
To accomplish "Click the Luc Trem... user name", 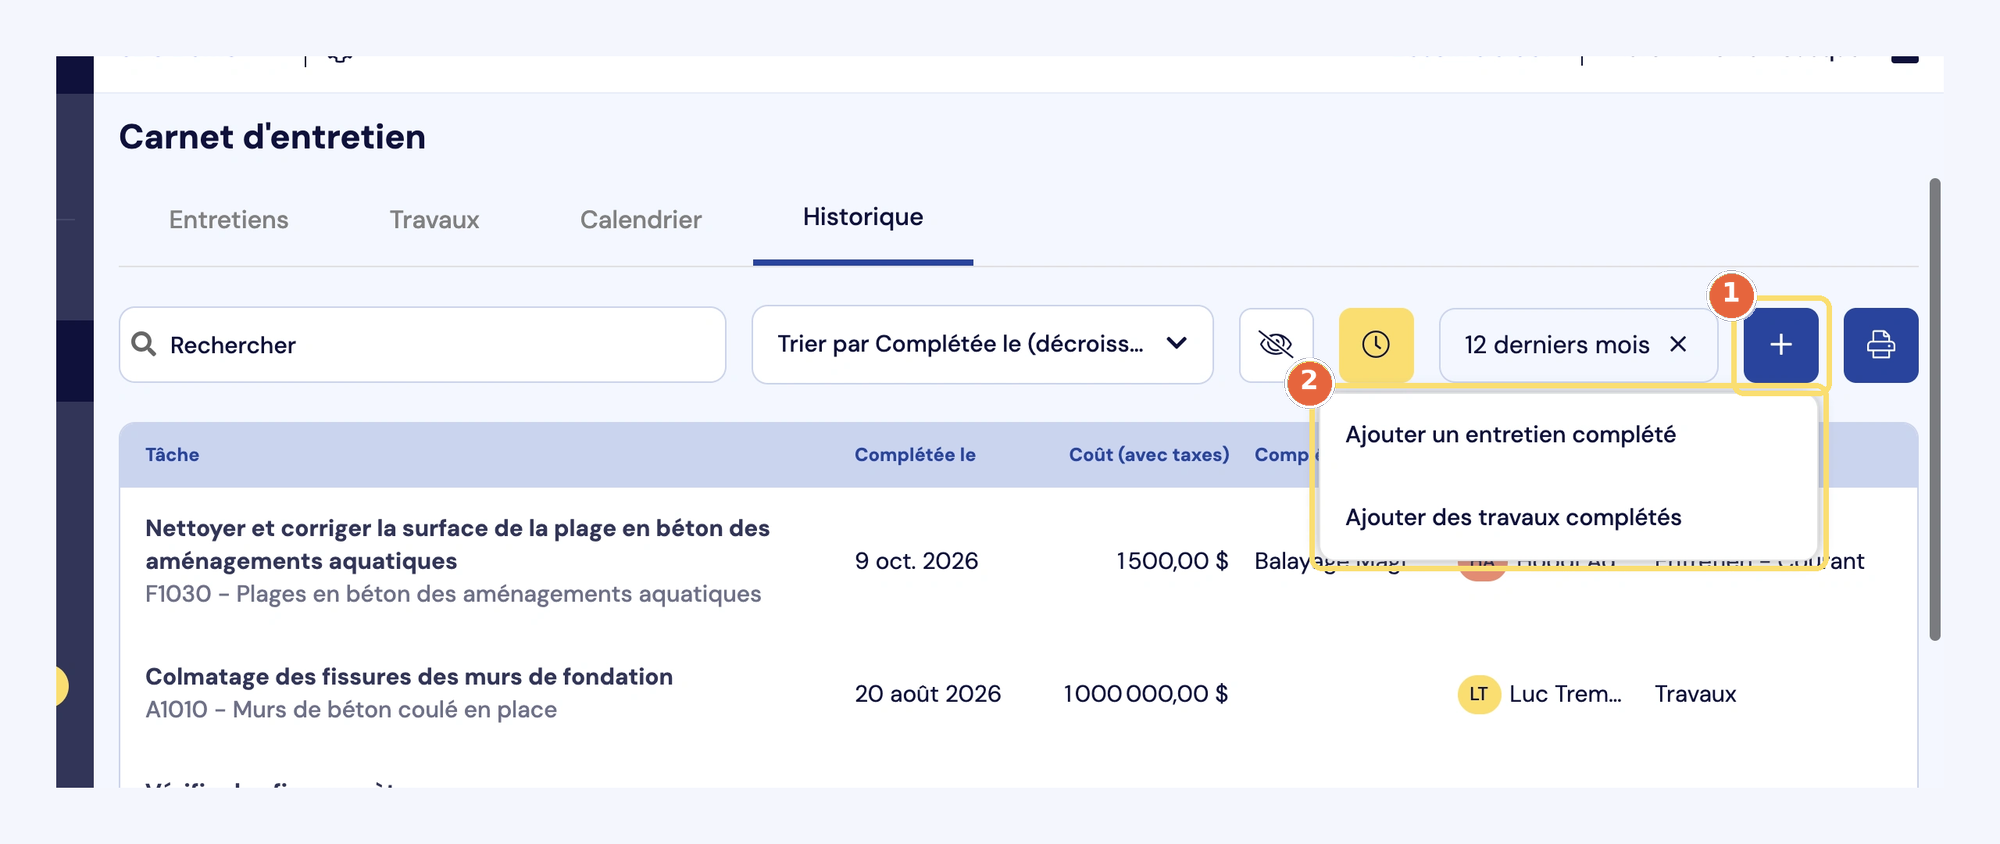I will pos(1566,694).
